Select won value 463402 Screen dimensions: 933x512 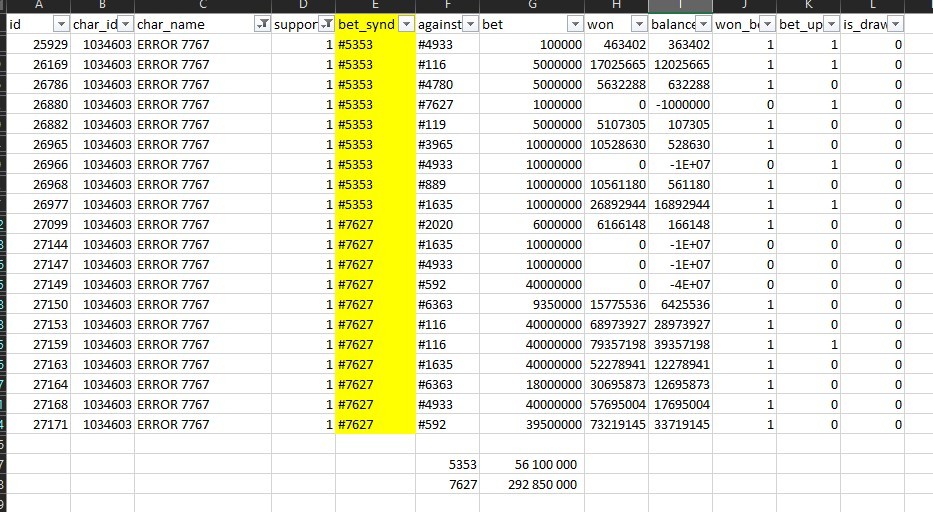(616, 45)
